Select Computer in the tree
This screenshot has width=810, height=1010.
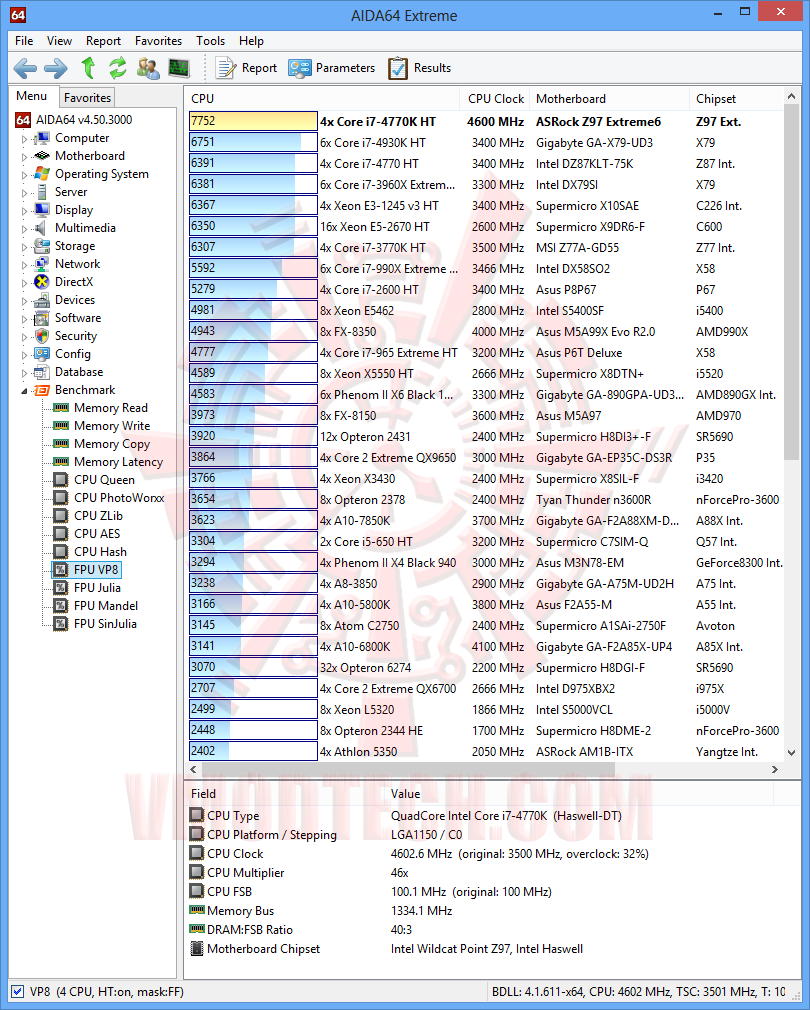tap(82, 138)
